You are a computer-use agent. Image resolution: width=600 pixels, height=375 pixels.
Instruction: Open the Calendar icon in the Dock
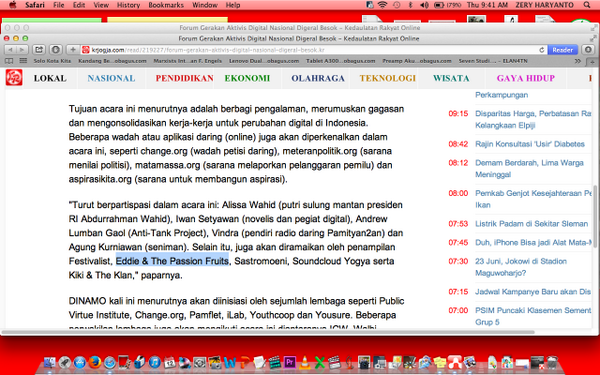pos(170,362)
